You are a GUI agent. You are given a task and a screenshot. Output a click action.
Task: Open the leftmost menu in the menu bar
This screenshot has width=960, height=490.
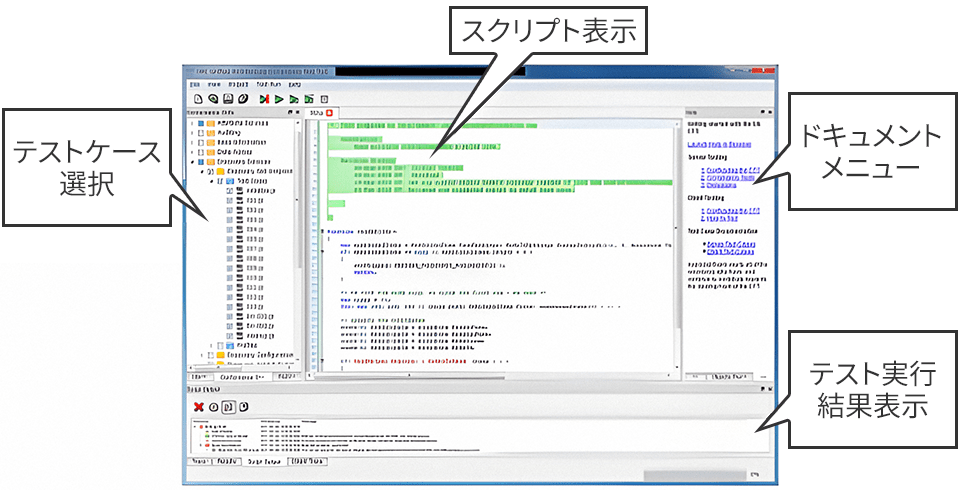pos(195,84)
